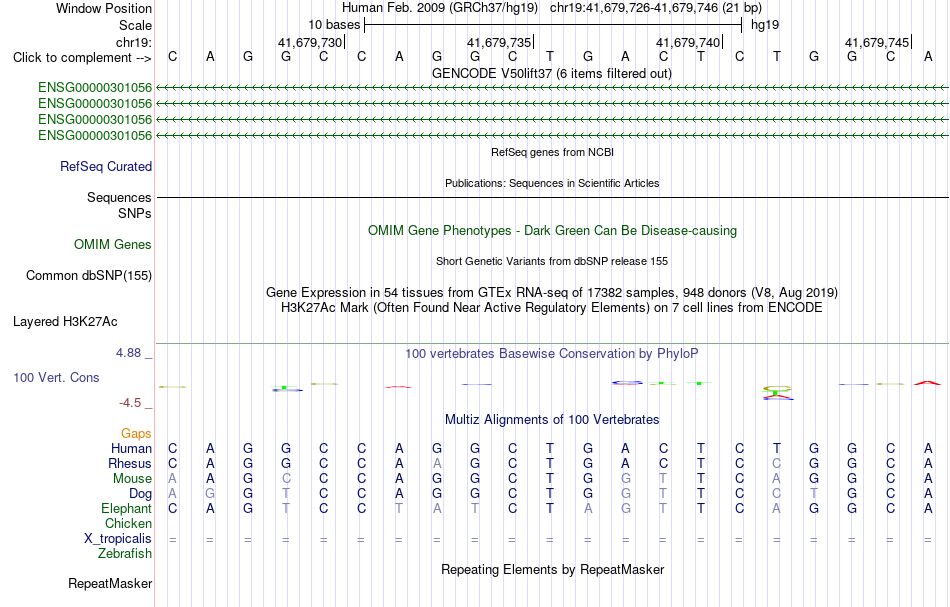Open 'Publications: Sequences in Scientific Articles' title

point(552,183)
